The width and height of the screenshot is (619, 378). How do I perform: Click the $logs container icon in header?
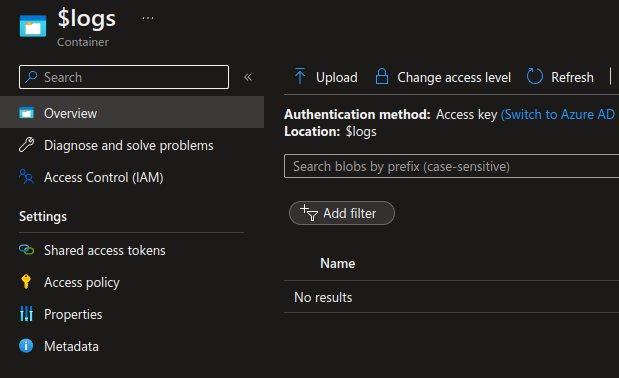click(x=33, y=26)
